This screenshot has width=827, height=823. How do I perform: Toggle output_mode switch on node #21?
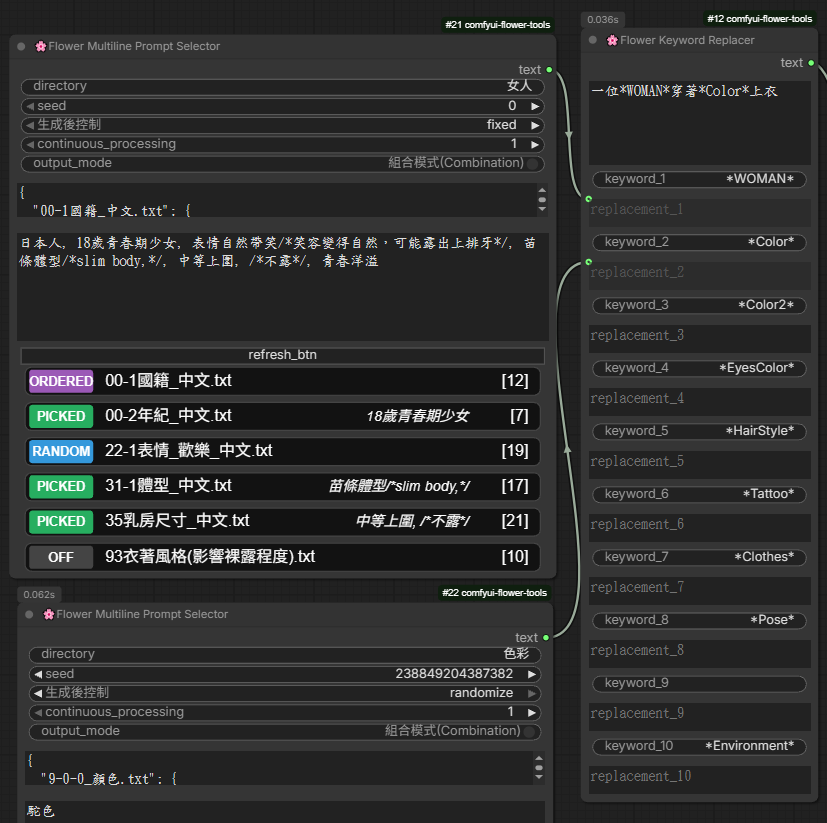coord(533,164)
